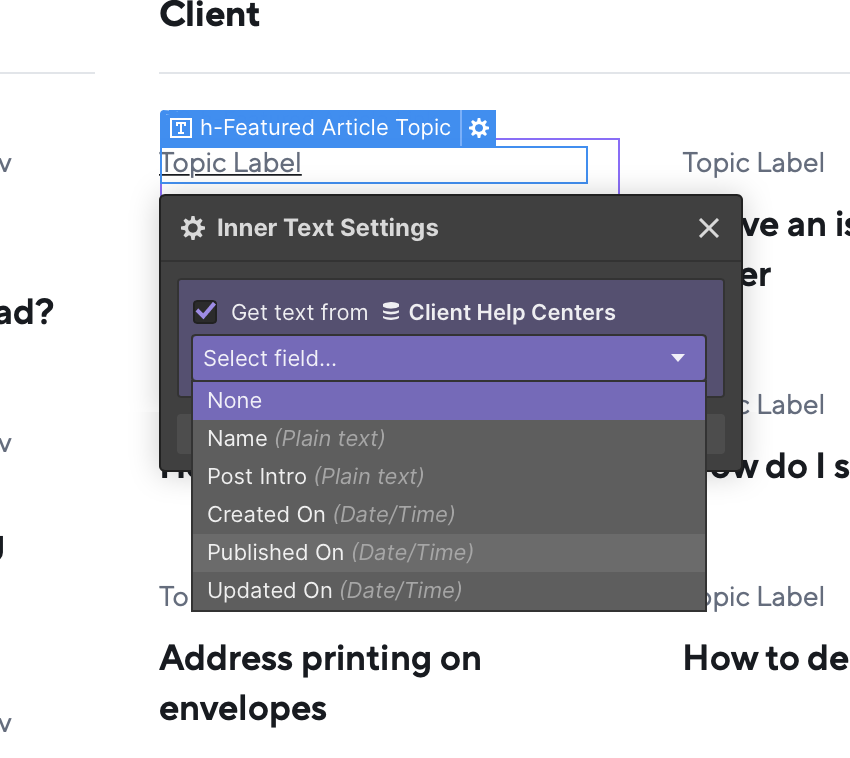The width and height of the screenshot is (850, 758).
Task: Click the underlined Topic Label text element
Action: coord(231,163)
